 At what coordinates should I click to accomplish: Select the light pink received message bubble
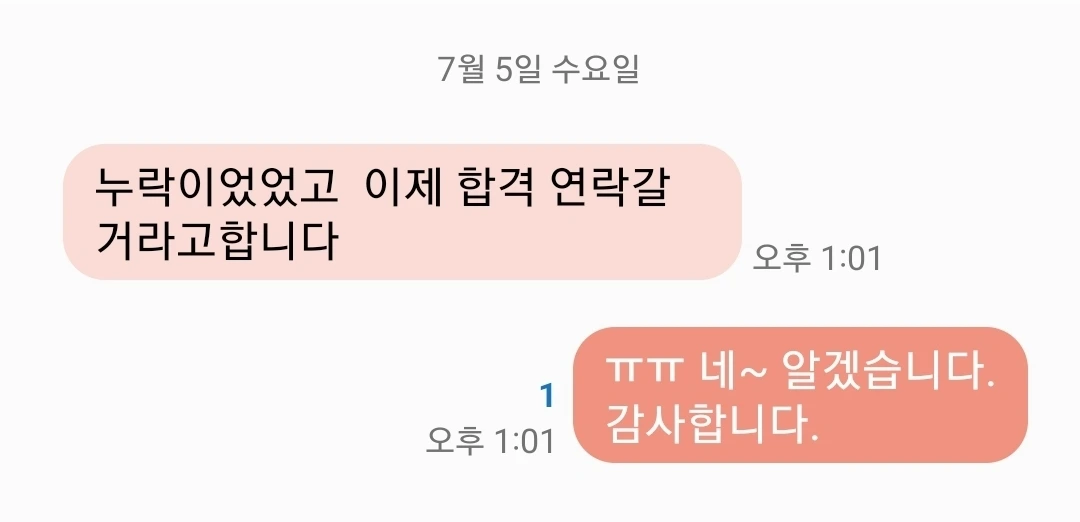click(x=402, y=211)
